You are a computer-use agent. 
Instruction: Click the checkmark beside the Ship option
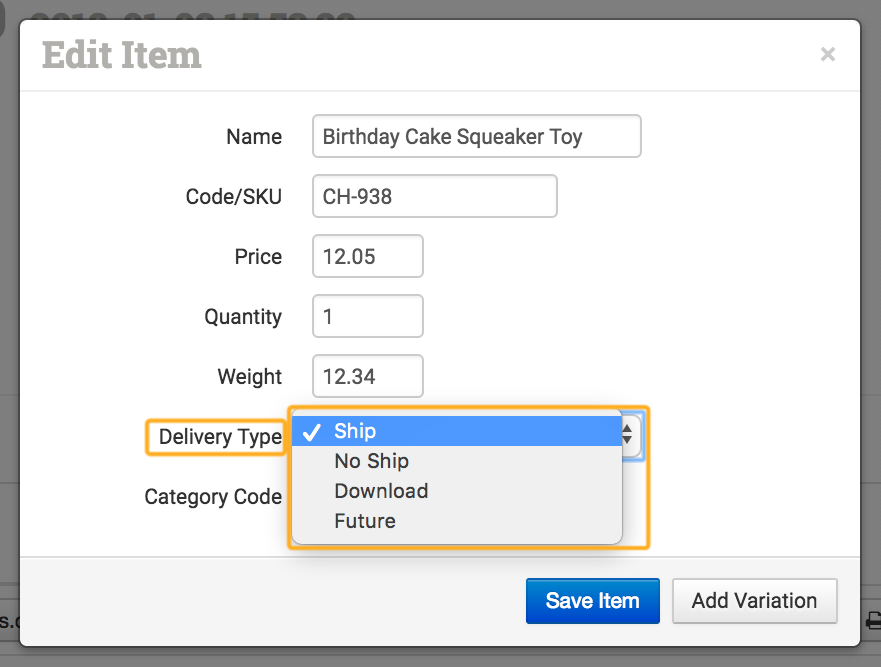312,431
